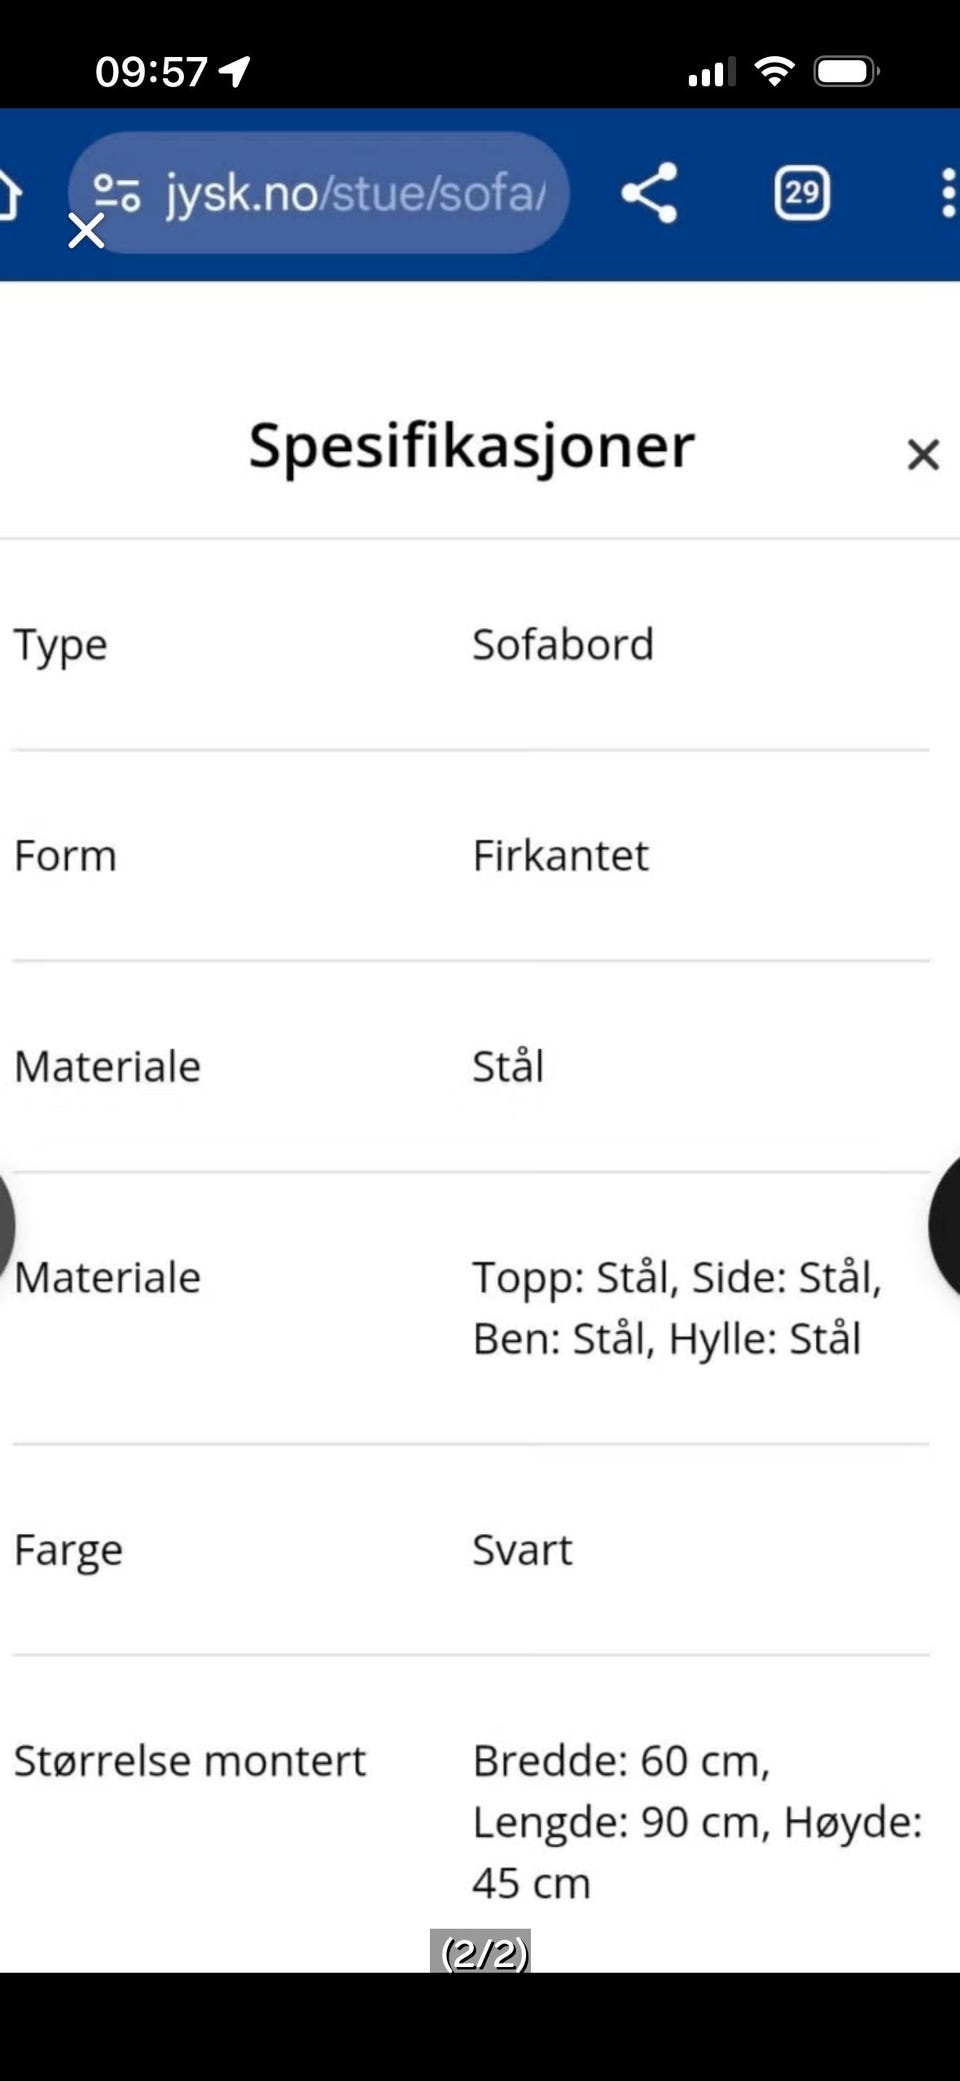This screenshot has height=2081, width=960.
Task: Go to previous image with left arrow
Action: point(6,1226)
